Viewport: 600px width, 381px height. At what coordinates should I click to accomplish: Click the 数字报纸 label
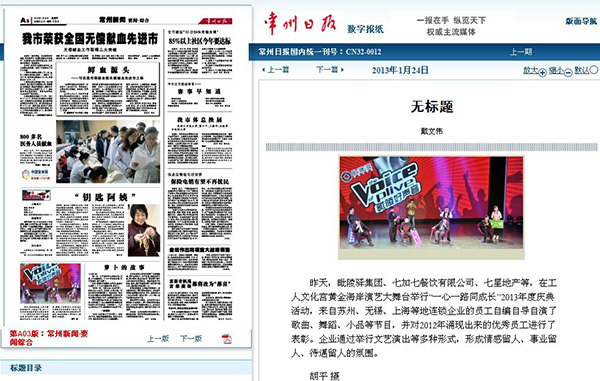tap(365, 29)
